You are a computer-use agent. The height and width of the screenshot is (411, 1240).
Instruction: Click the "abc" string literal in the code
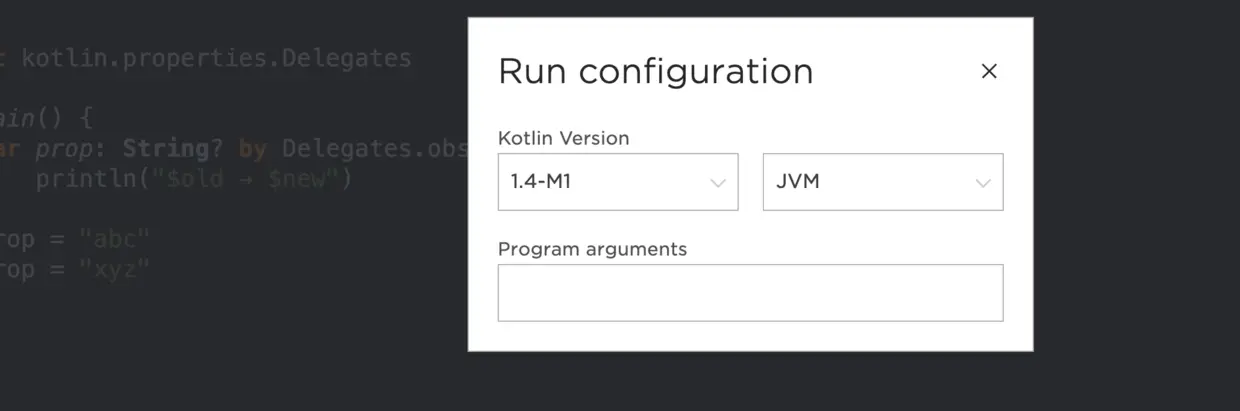114,240
